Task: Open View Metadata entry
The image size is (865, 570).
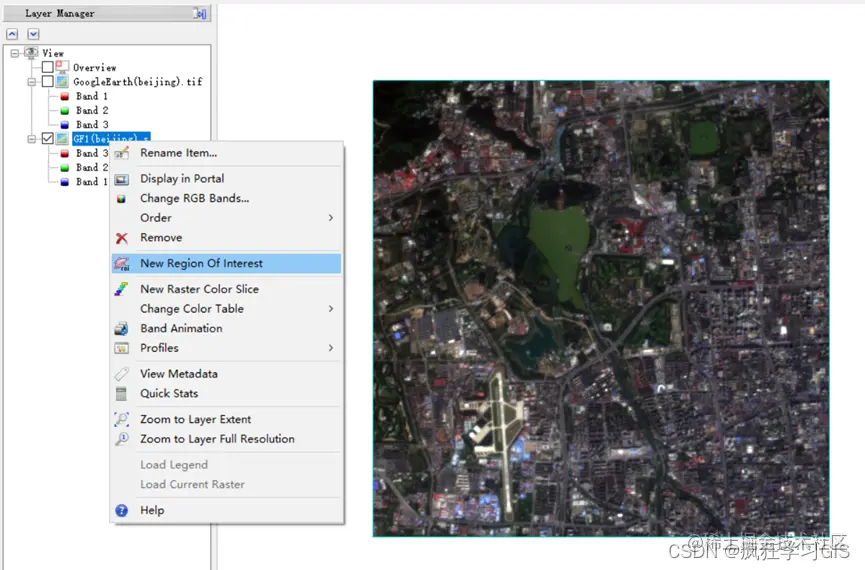Action: point(226,374)
